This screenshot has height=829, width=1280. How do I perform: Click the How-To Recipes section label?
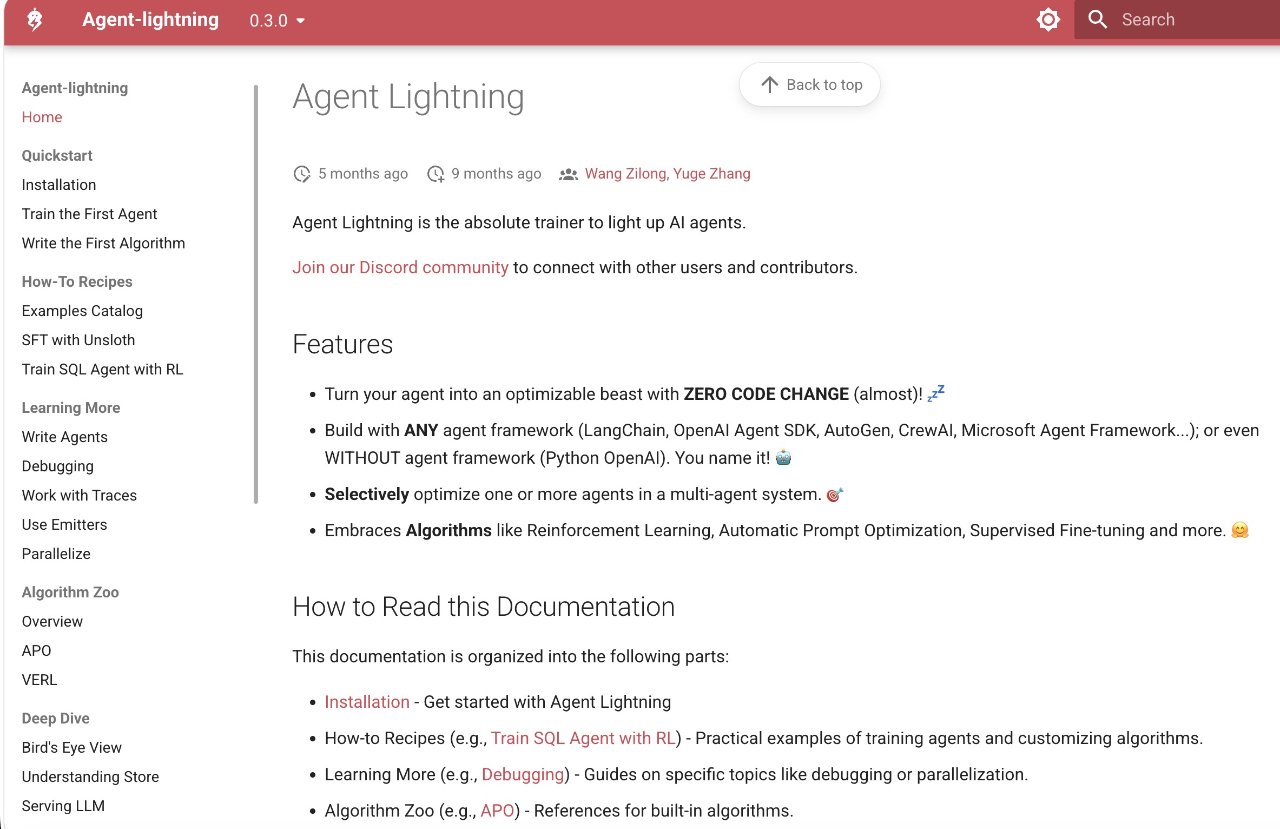[x=77, y=282]
